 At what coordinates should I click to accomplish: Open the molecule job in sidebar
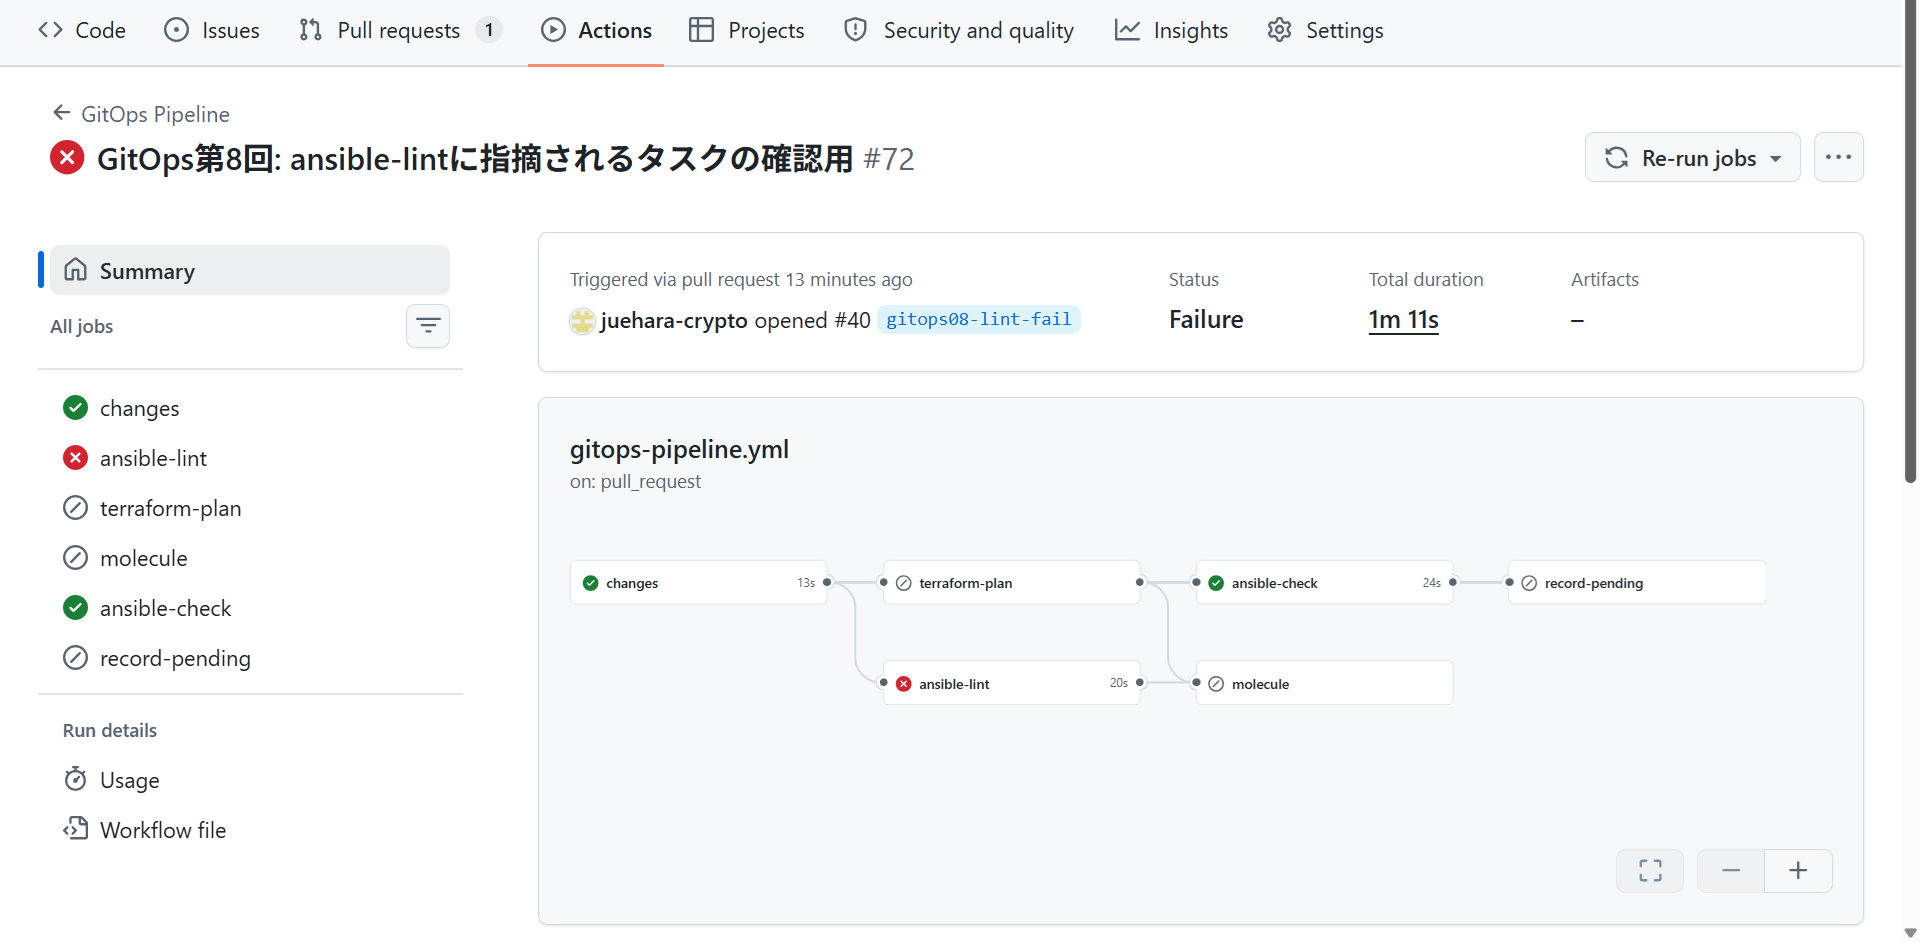tap(250, 558)
